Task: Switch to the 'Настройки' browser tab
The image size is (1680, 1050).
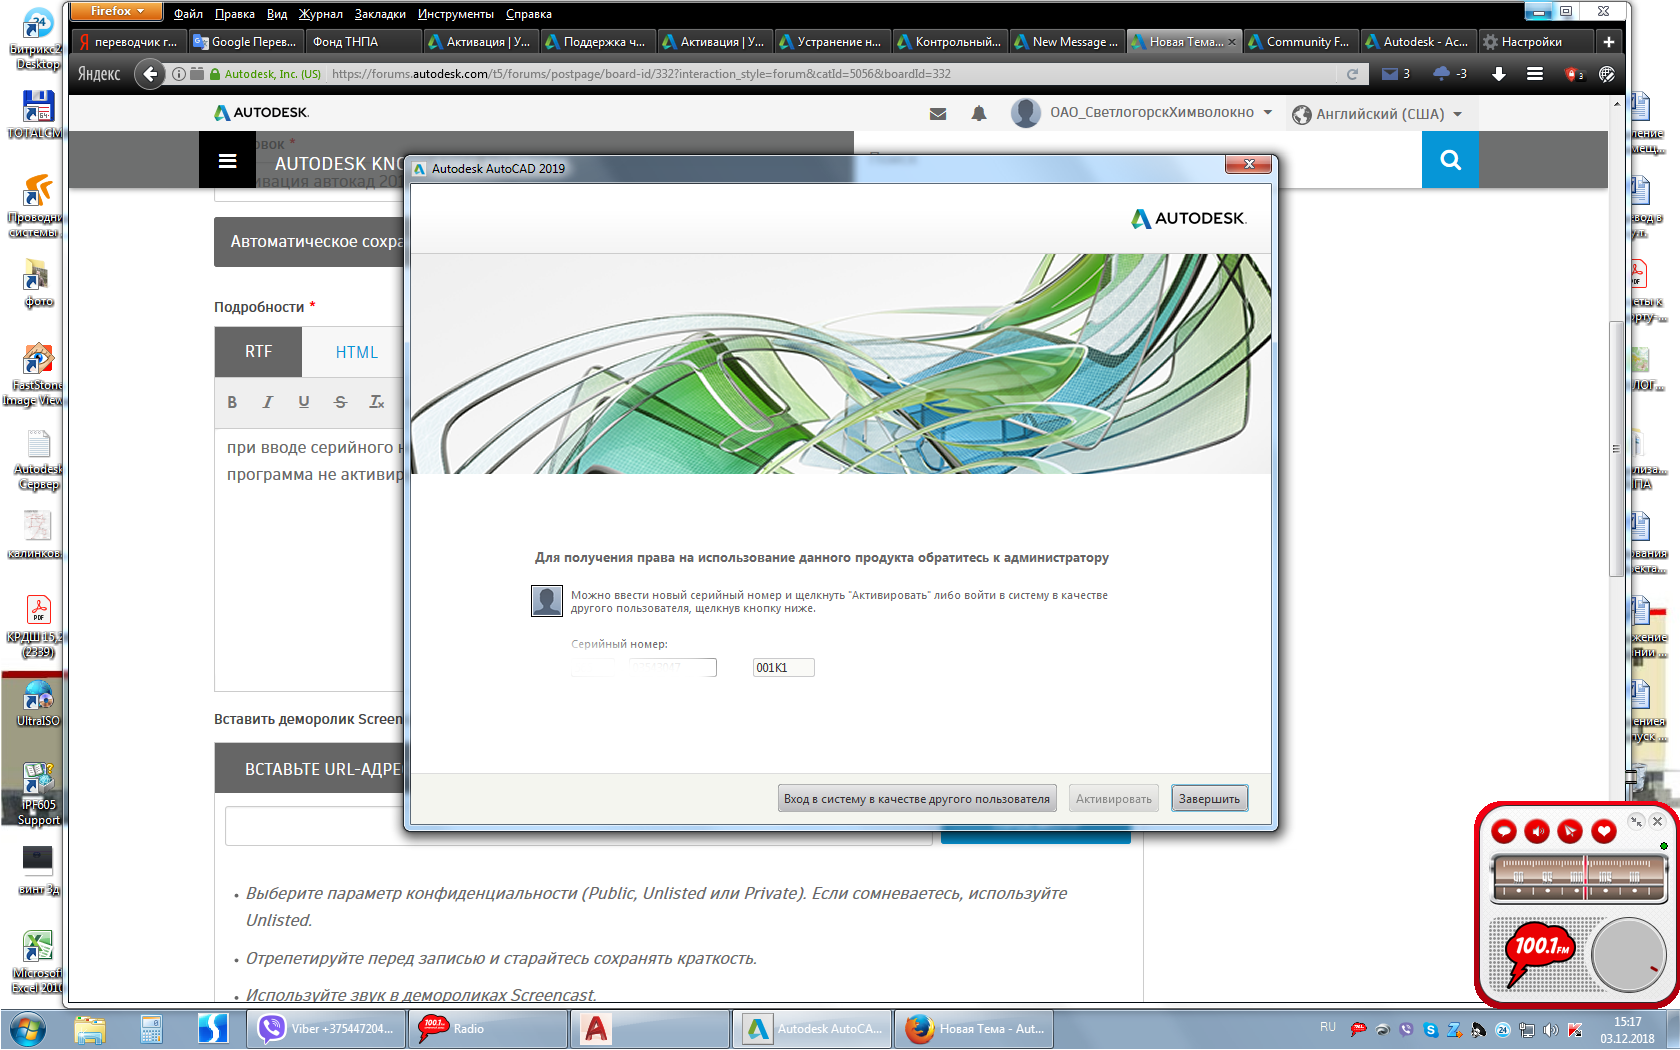Action: coord(1534,42)
